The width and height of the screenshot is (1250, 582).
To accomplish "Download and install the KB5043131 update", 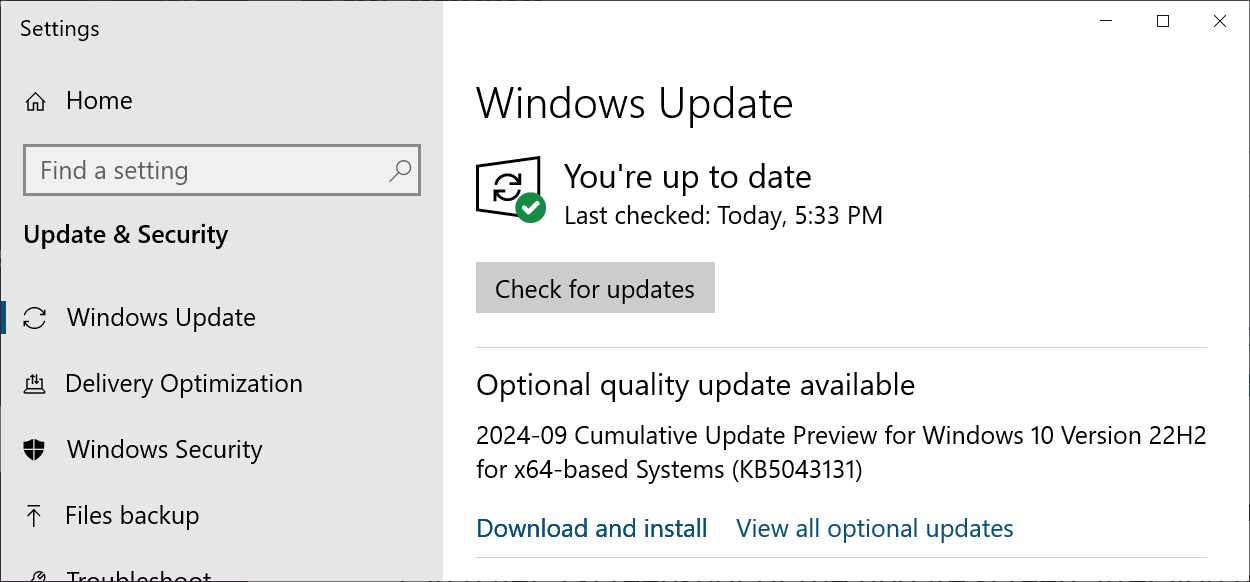I will (x=591, y=528).
